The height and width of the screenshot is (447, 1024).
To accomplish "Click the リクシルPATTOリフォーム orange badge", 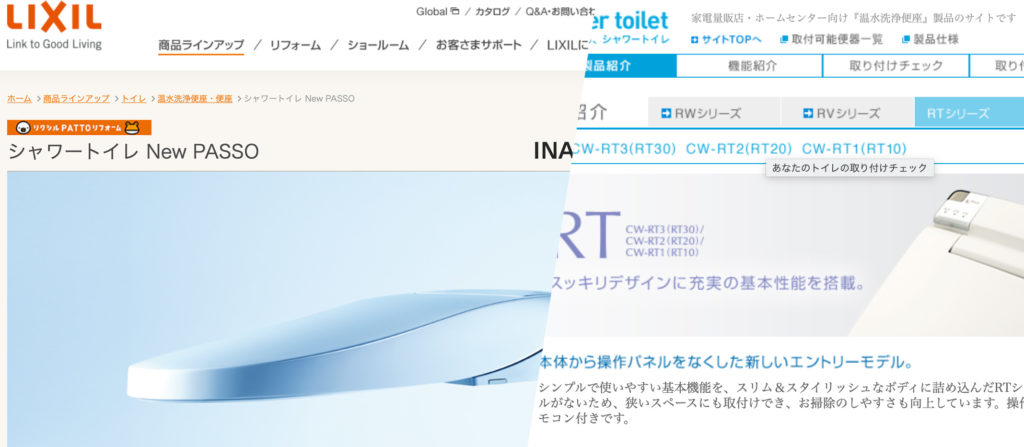I will (79, 128).
